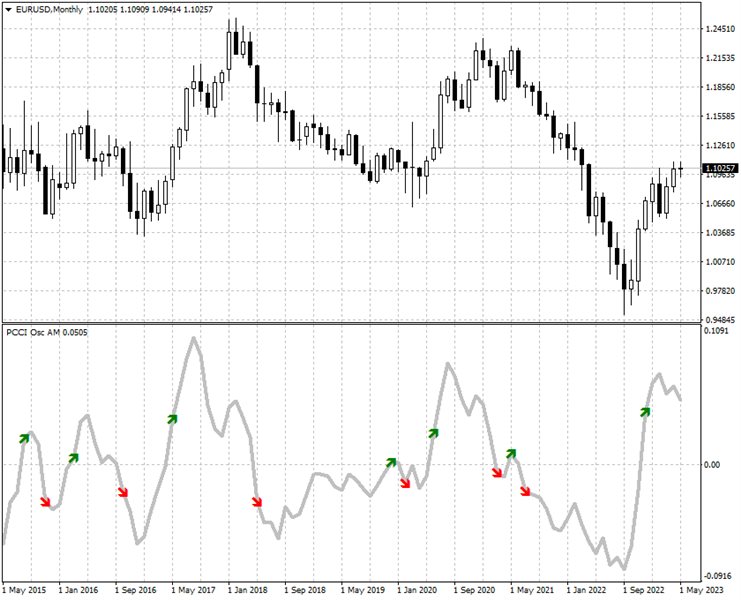Click the 1 Sep 2022 date label

pyautogui.click(x=643, y=590)
